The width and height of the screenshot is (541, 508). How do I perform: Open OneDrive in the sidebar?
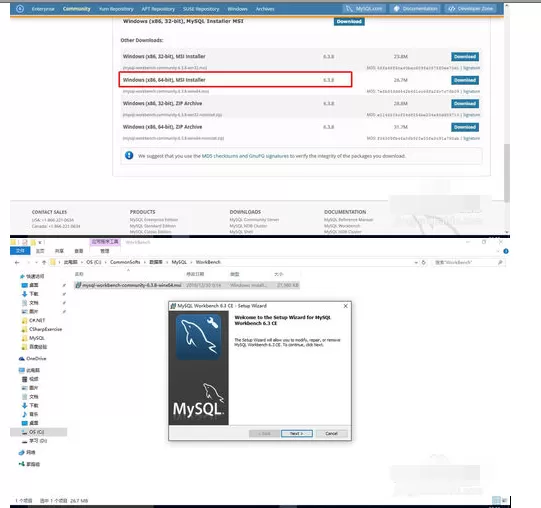[x=32, y=359]
